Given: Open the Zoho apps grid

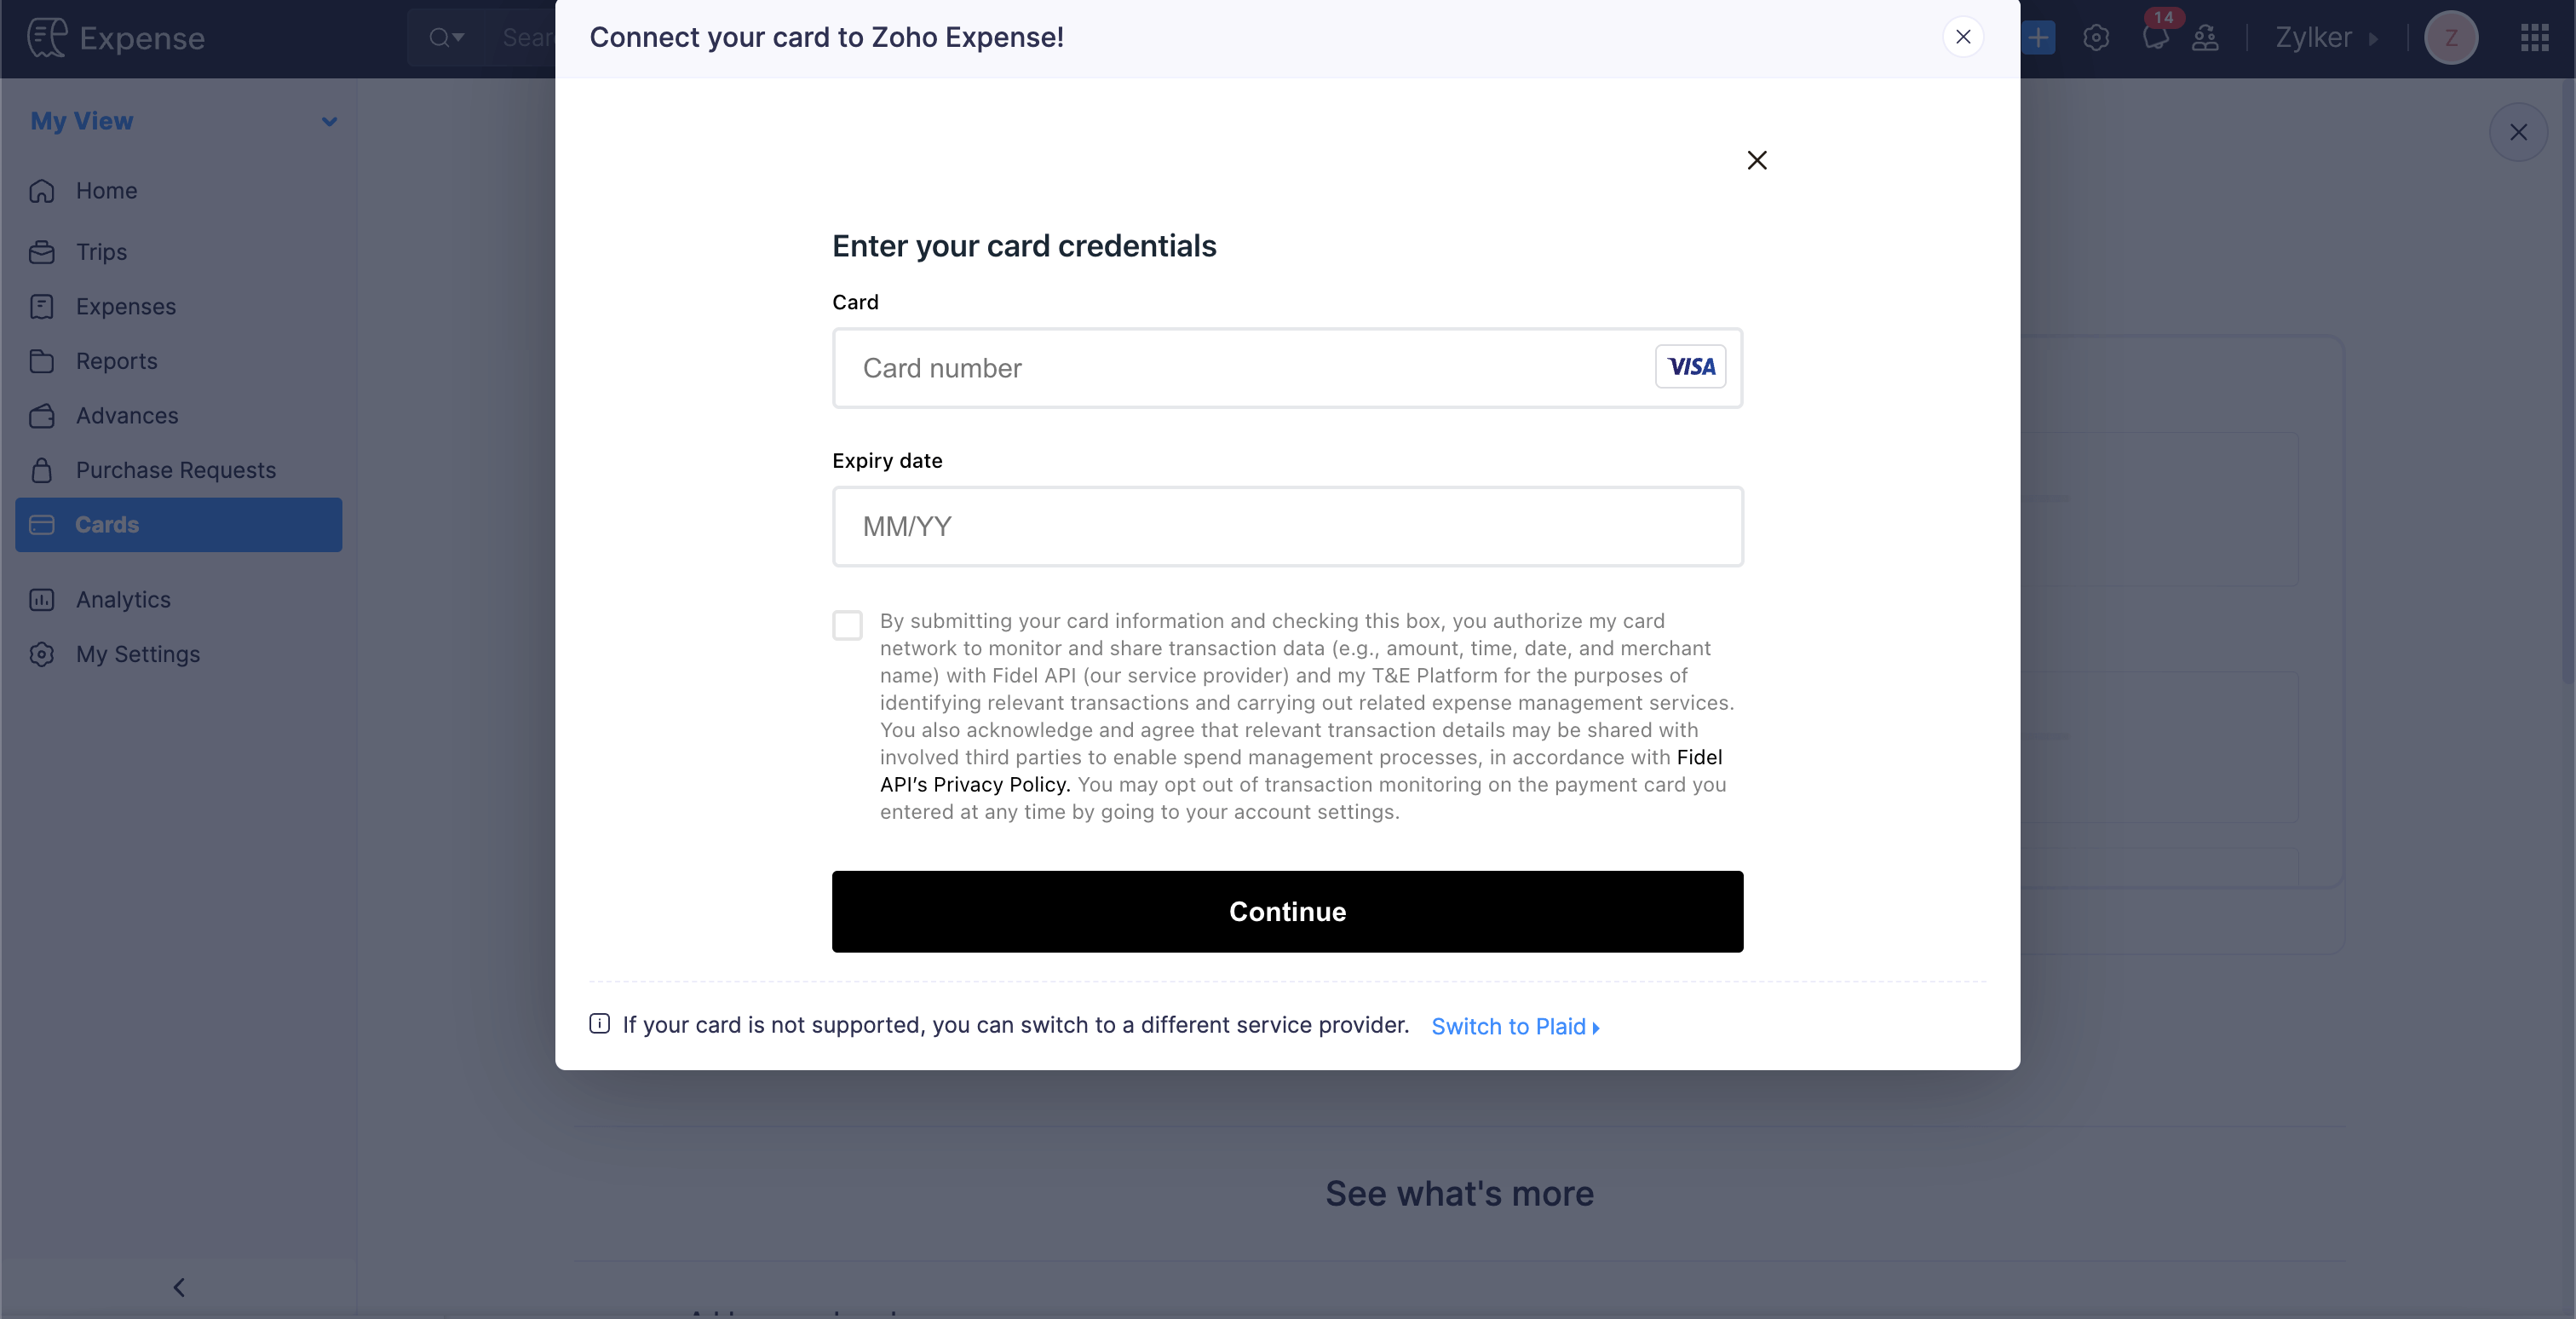Looking at the screenshot, I should pos(2533,38).
